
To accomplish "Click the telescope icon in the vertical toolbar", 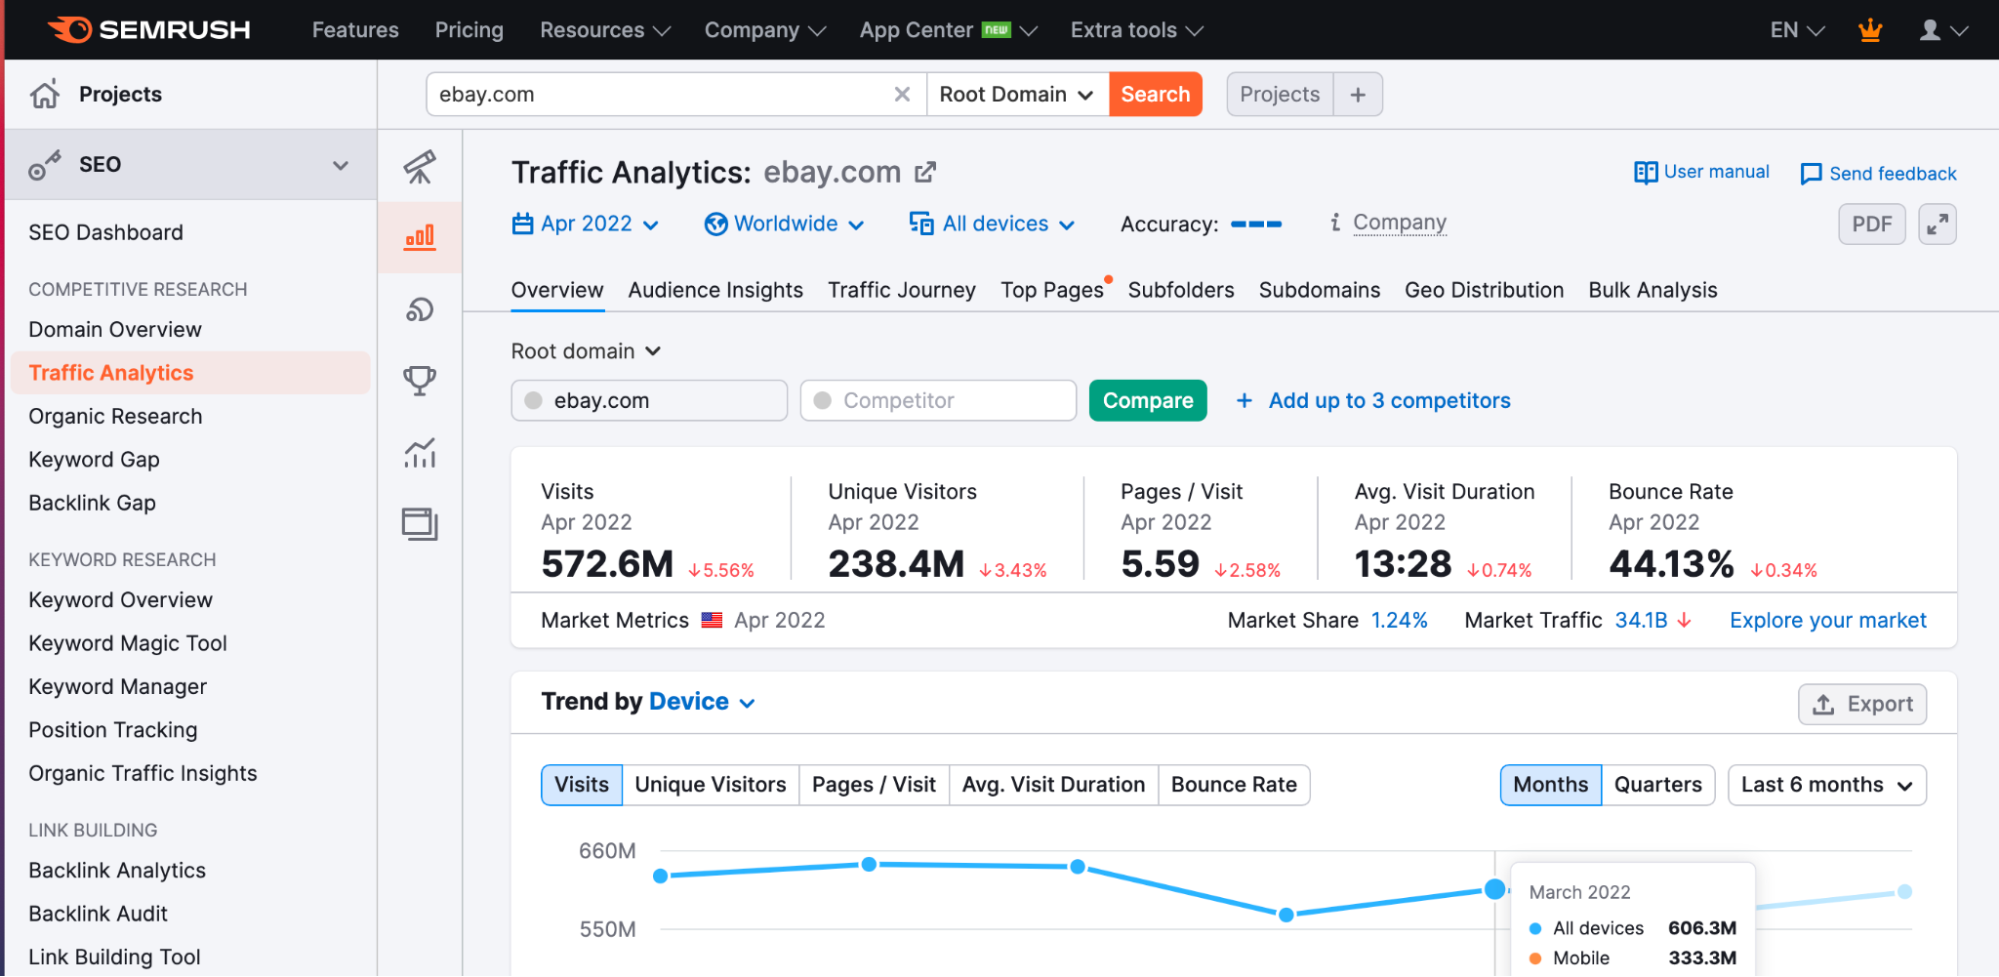I will (x=420, y=166).
